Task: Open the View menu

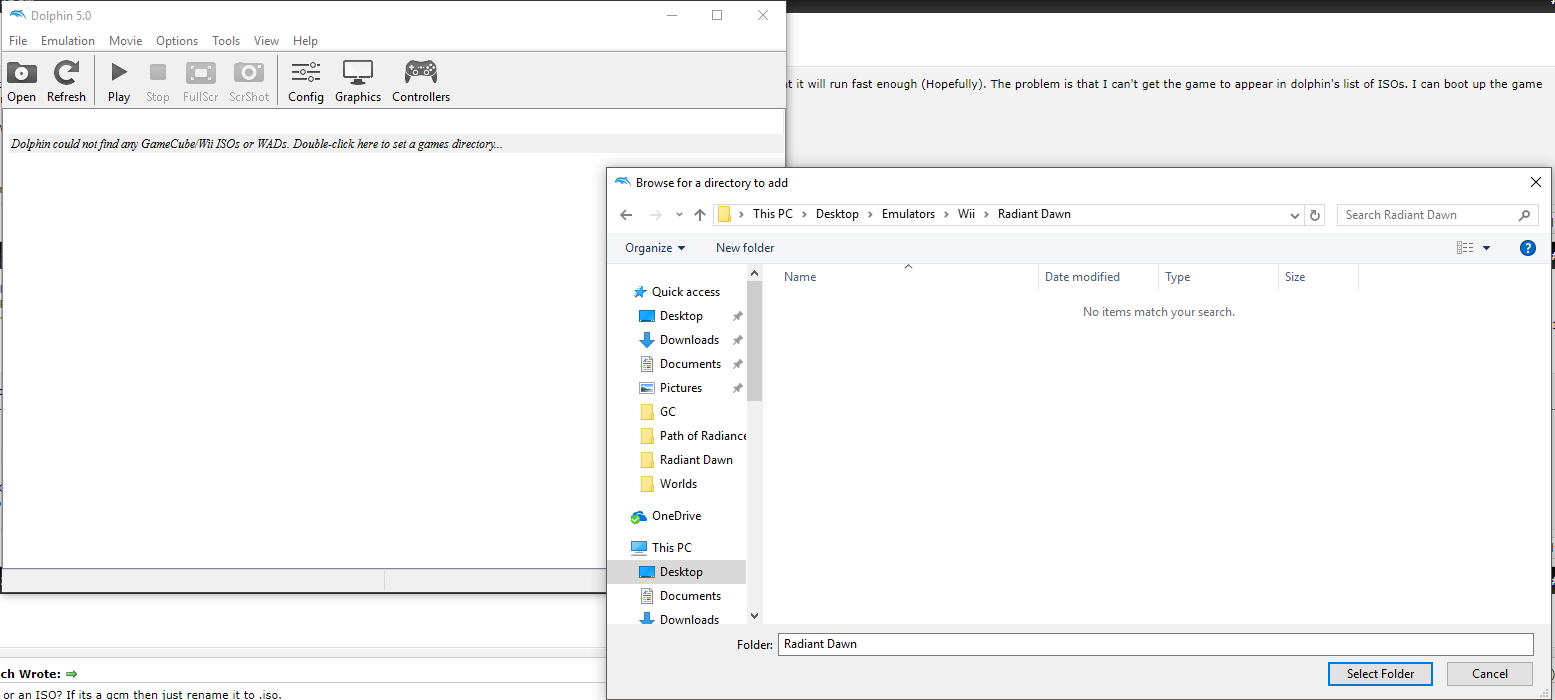Action: coord(266,41)
